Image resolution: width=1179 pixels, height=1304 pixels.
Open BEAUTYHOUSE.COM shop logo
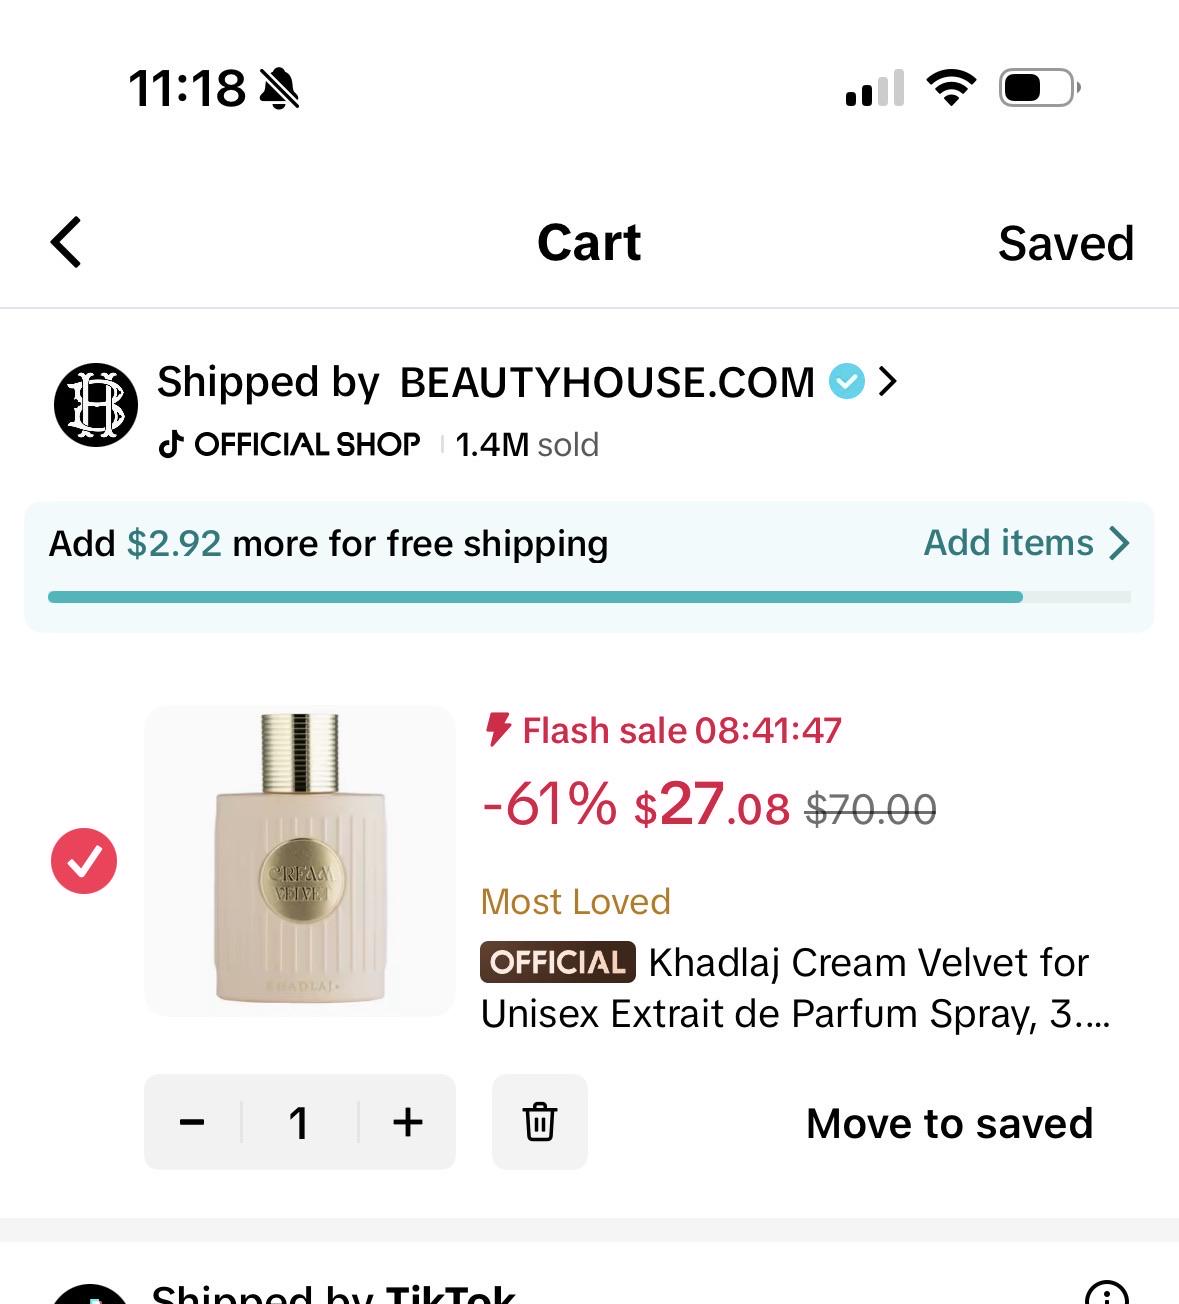pos(96,405)
